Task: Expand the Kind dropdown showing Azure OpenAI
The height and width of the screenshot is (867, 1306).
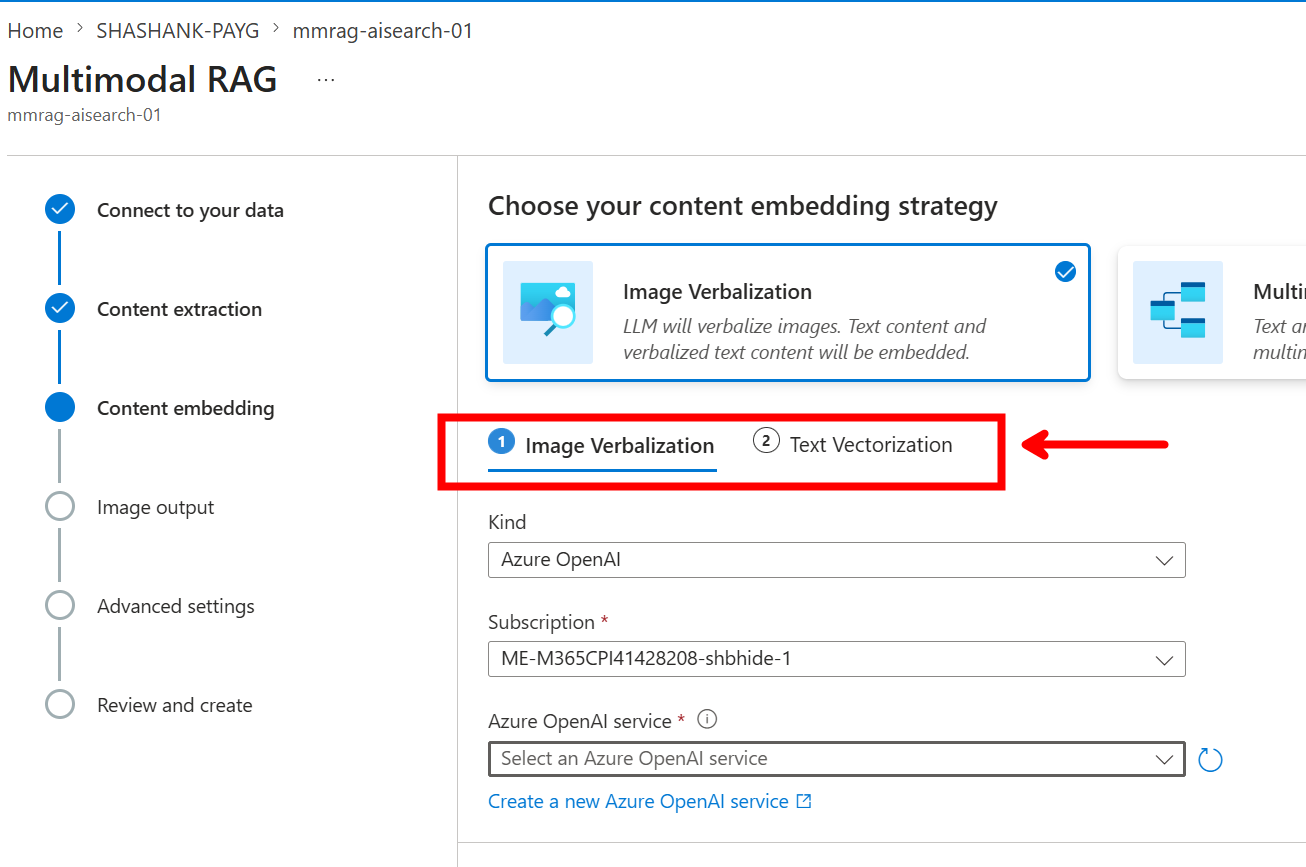Action: [837, 560]
